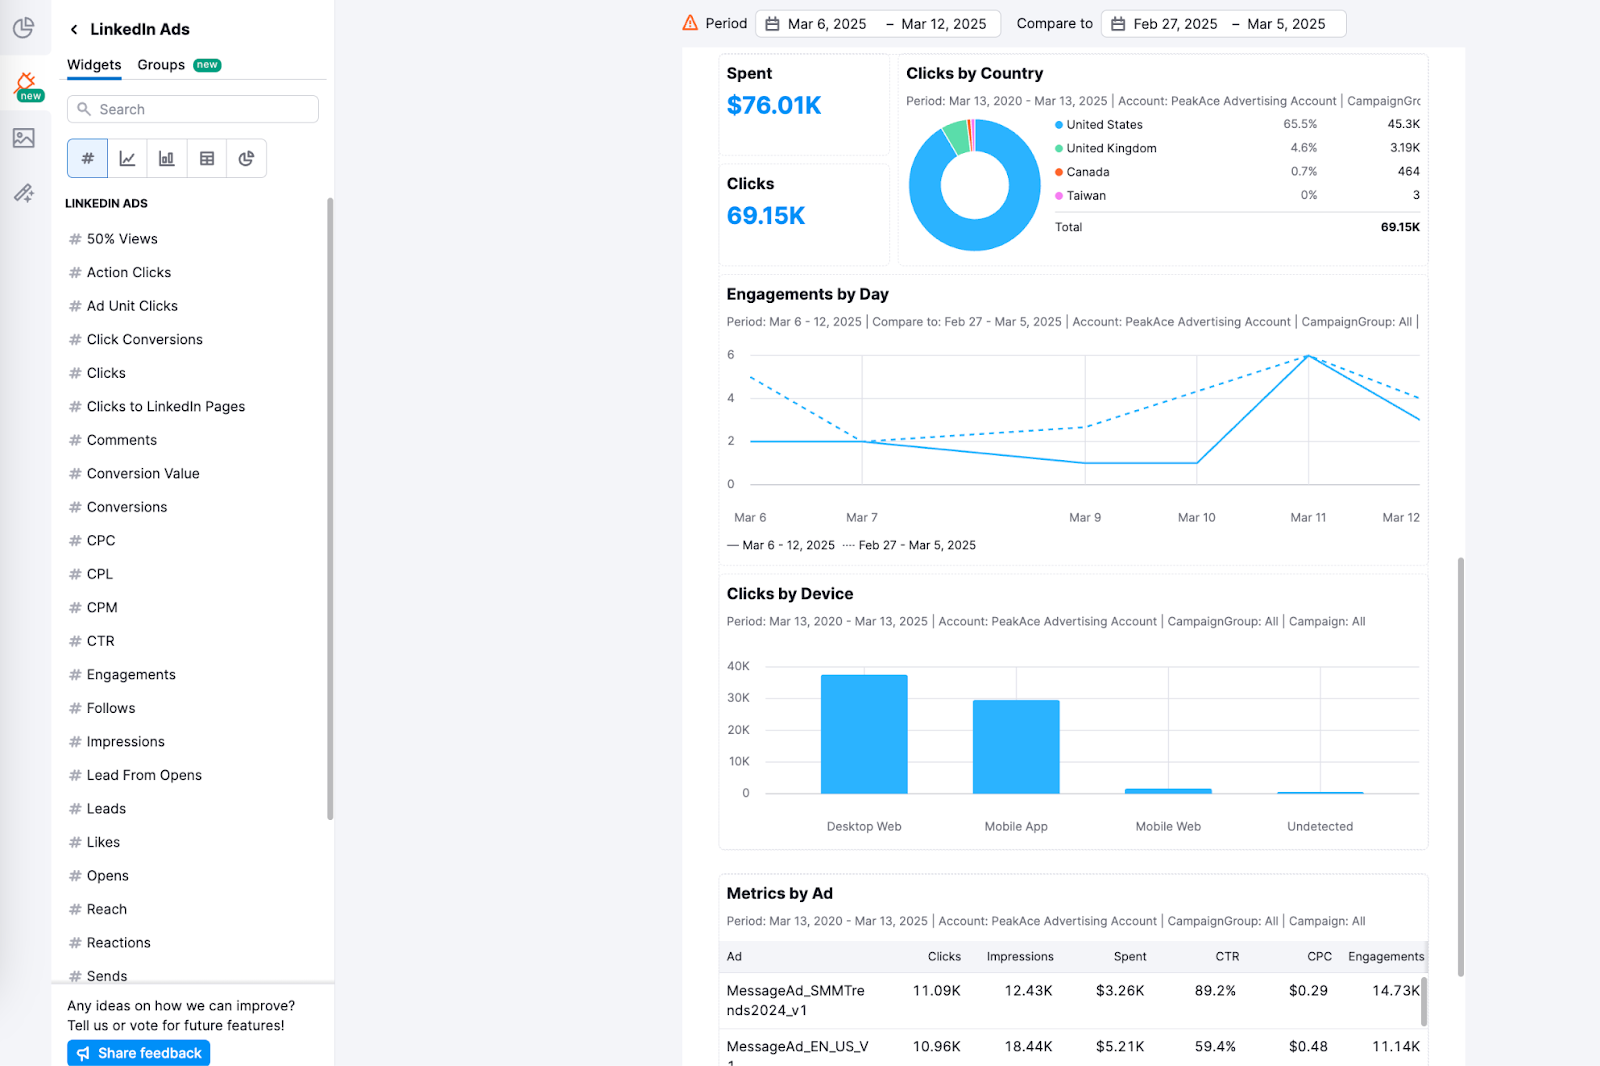Click the warning triangle beside Period
The height and width of the screenshot is (1066, 1600).
[x=688, y=22]
